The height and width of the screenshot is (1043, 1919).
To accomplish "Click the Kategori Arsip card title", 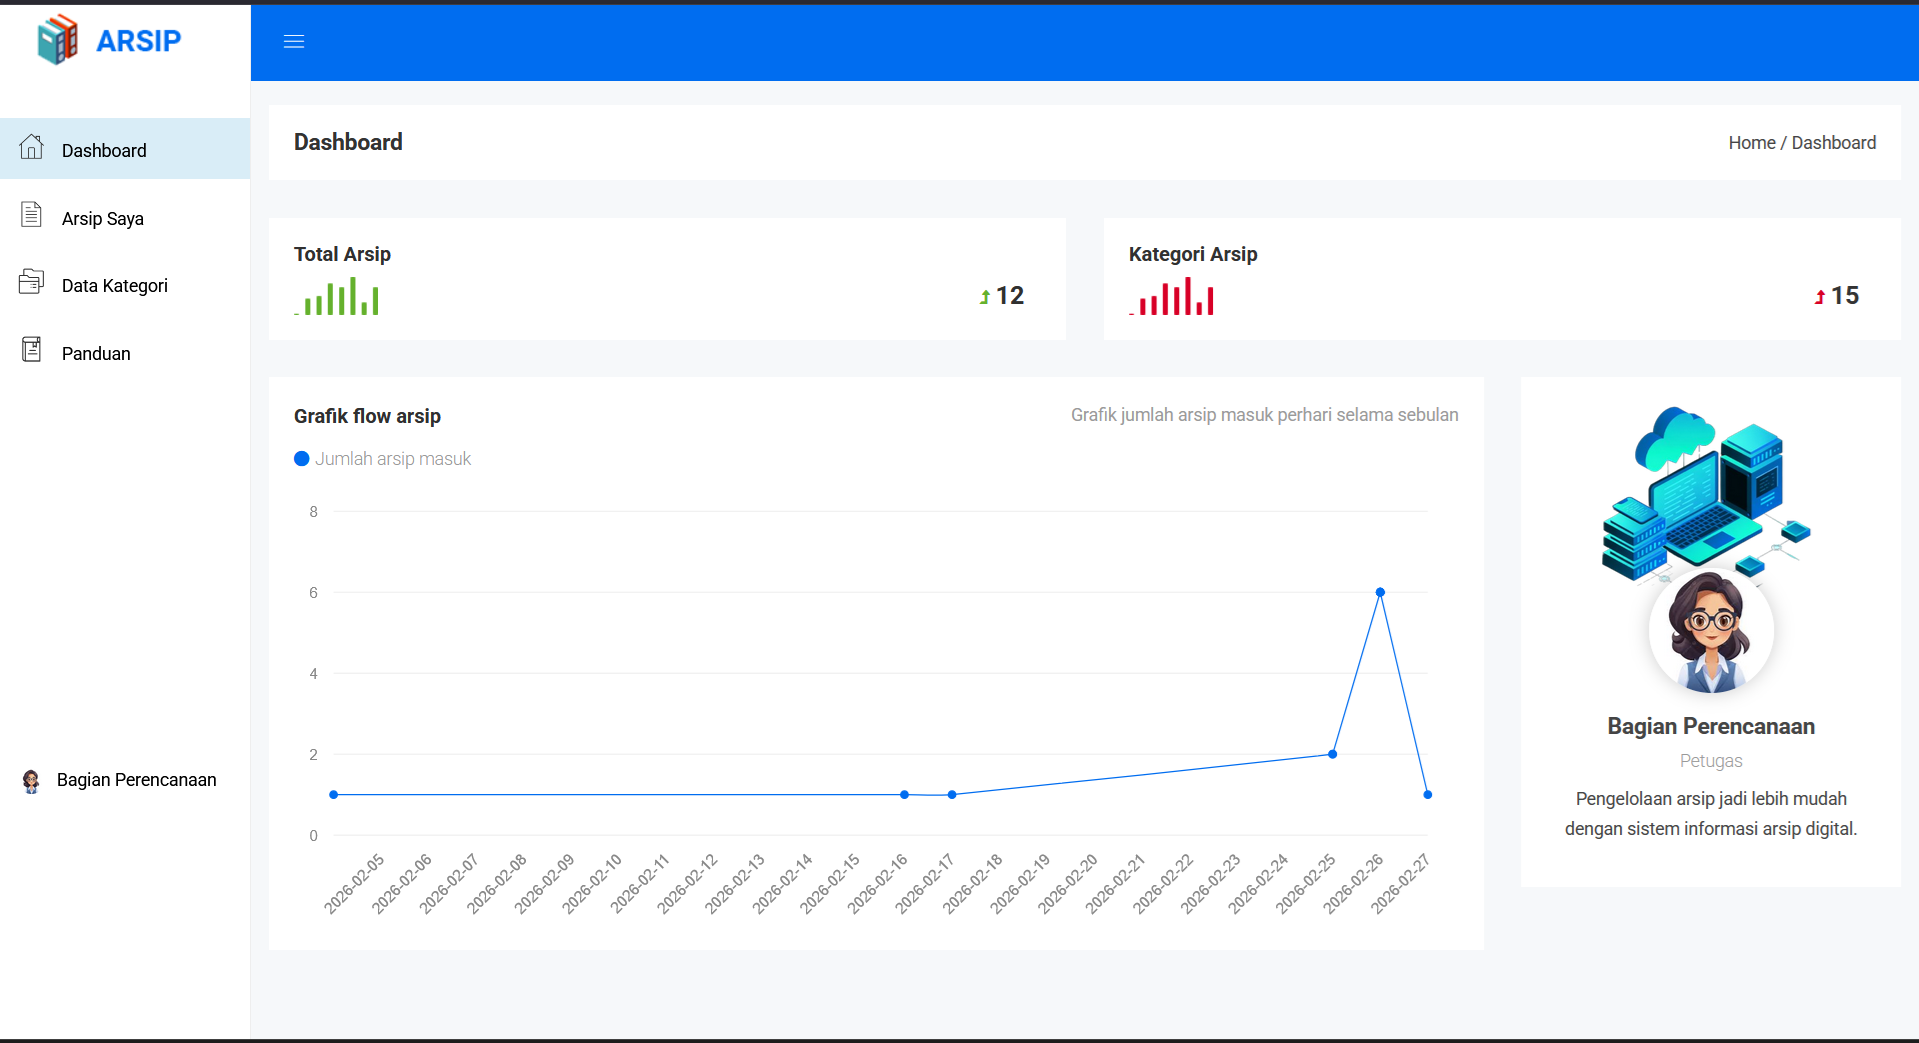I will pos(1193,254).
